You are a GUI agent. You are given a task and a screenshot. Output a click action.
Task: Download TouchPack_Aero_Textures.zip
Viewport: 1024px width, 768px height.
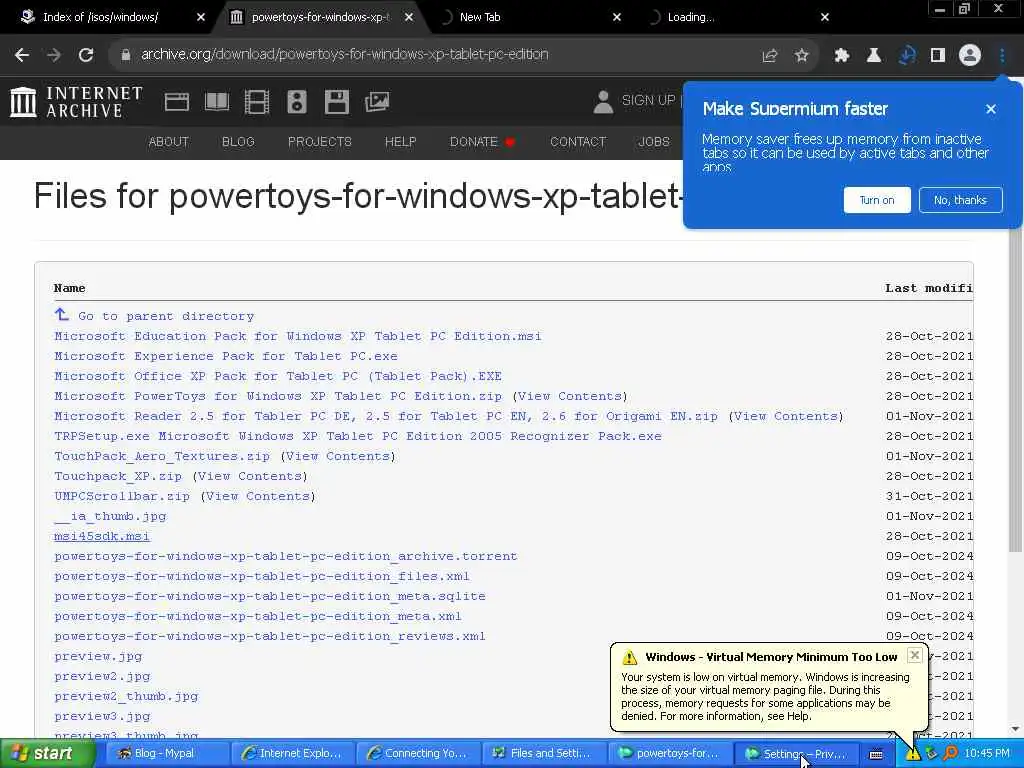pos(162,456)
